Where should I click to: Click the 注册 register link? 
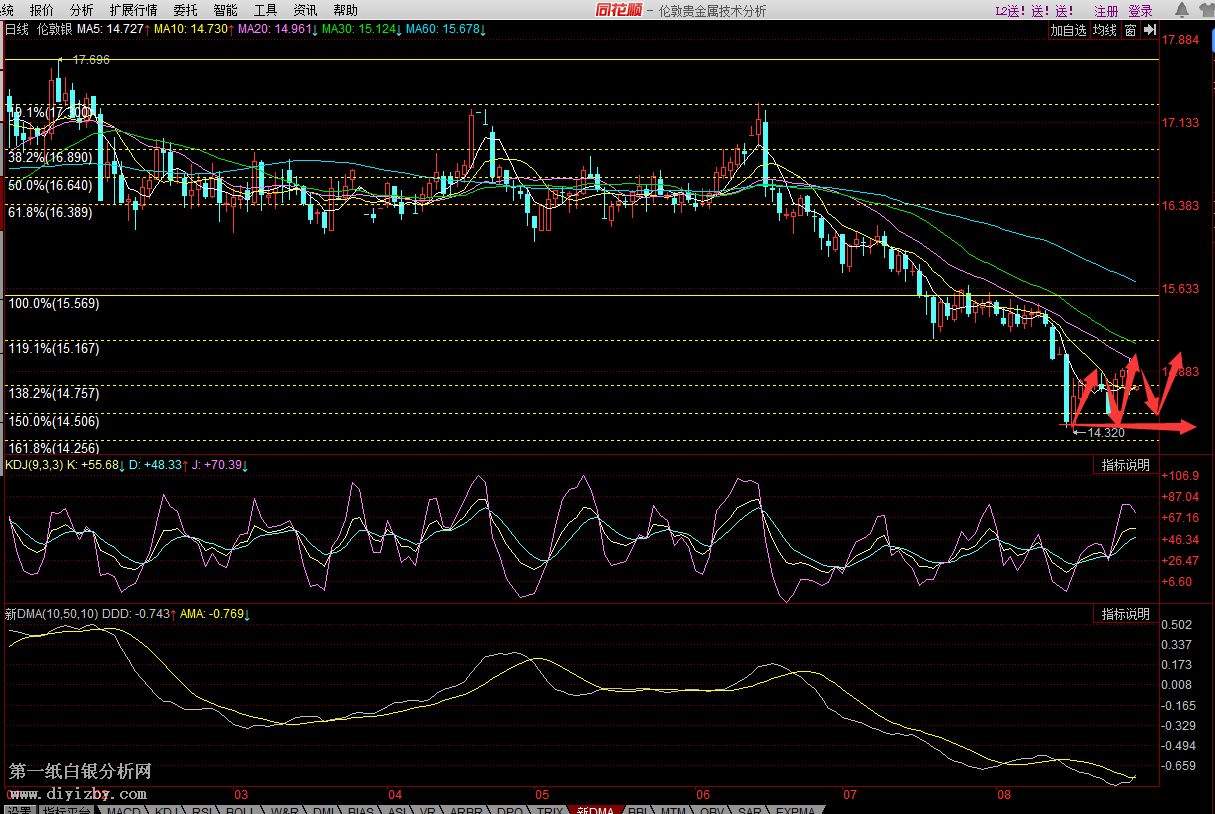click(1106, 11)
